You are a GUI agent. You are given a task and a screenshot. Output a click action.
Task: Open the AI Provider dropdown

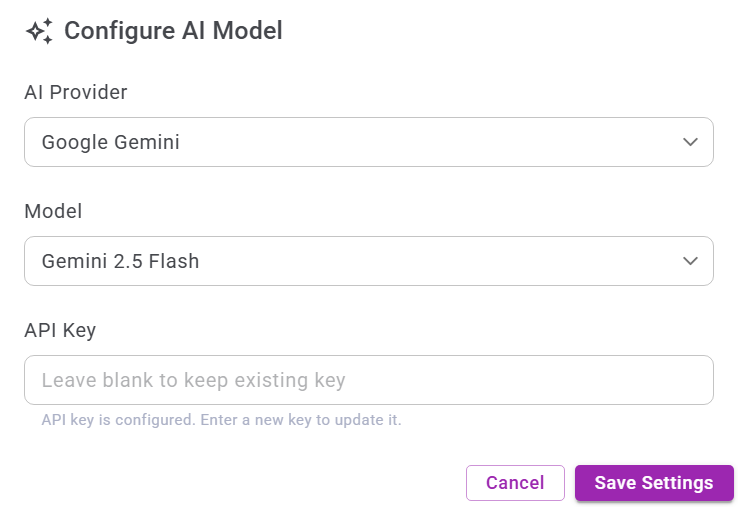[x=368, y=142]
